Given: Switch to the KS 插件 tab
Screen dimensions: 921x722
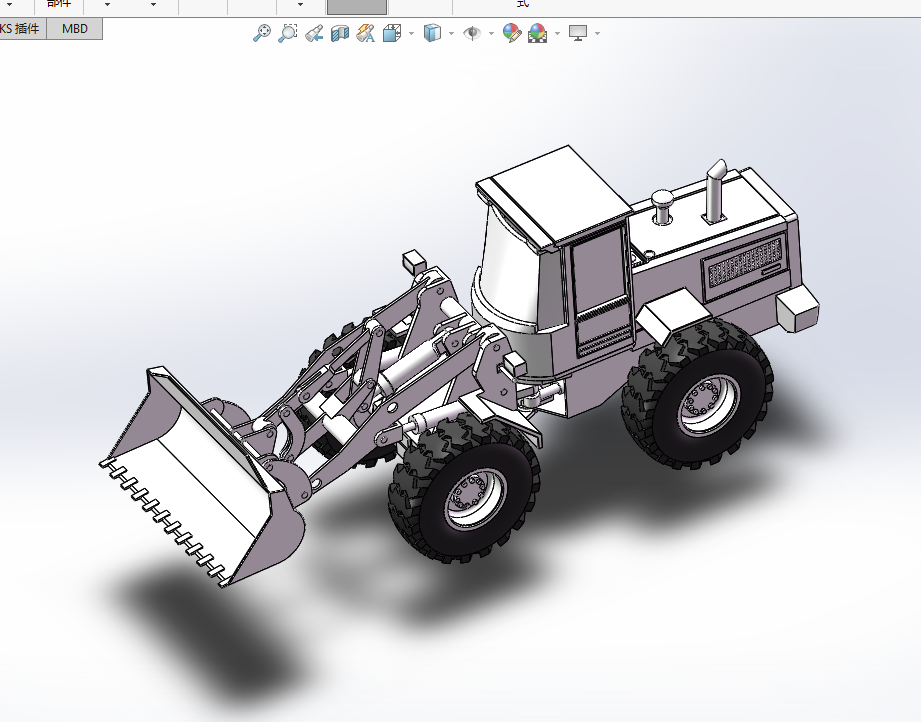Looking at the screenshot, I should click(22, 29).
